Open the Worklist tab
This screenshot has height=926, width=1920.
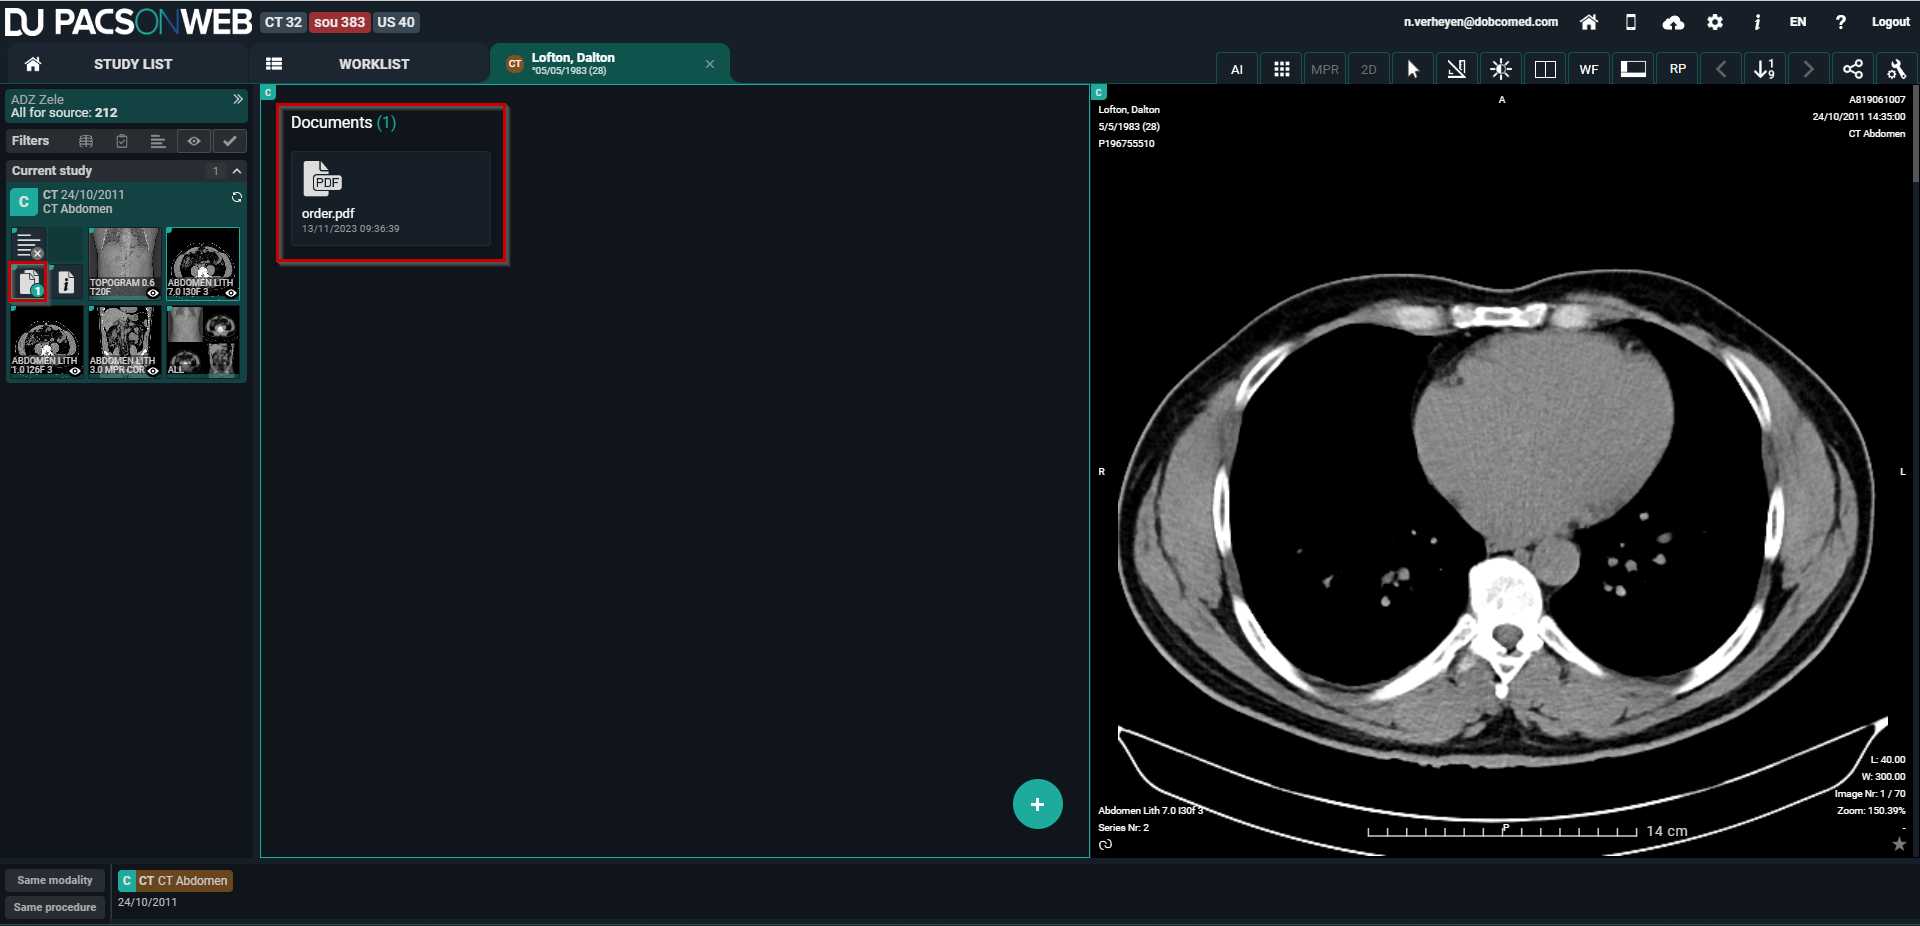[x=373, y=64]
